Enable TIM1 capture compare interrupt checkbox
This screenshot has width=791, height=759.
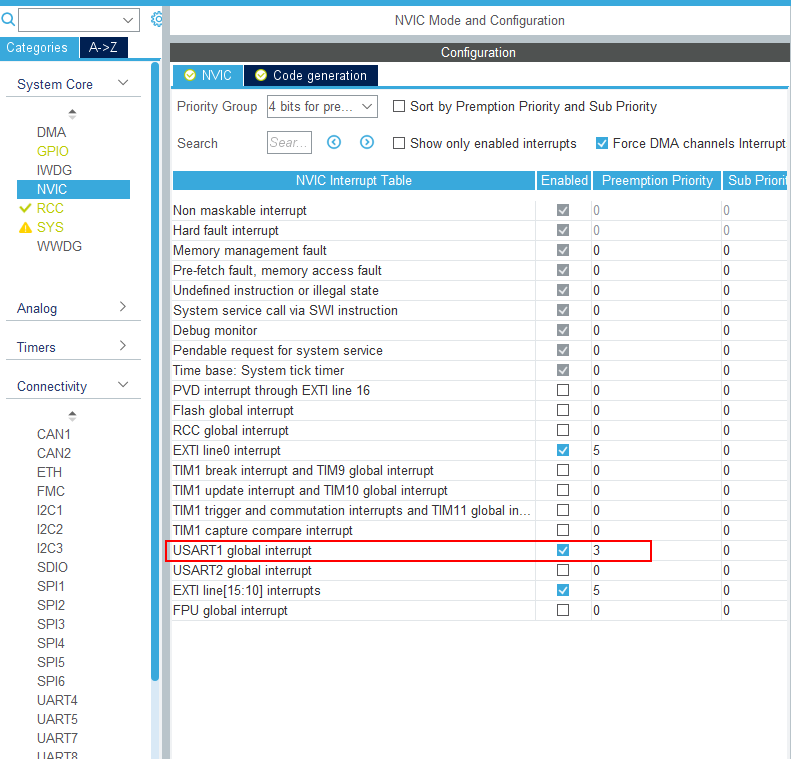pyautogui.click(x=563, y=530)
